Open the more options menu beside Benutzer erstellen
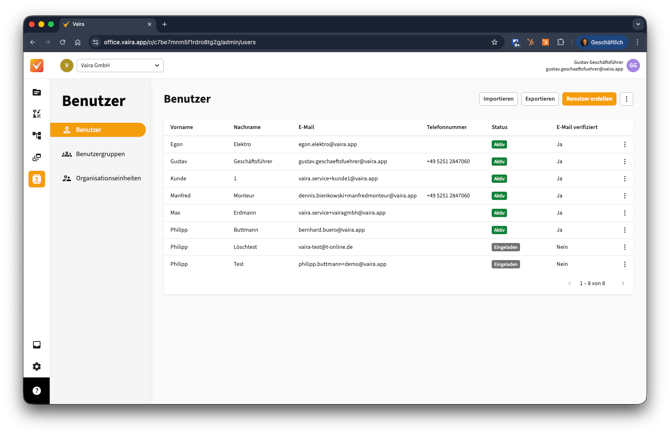This screenshot has width=670, height=435. coord(626,99)
